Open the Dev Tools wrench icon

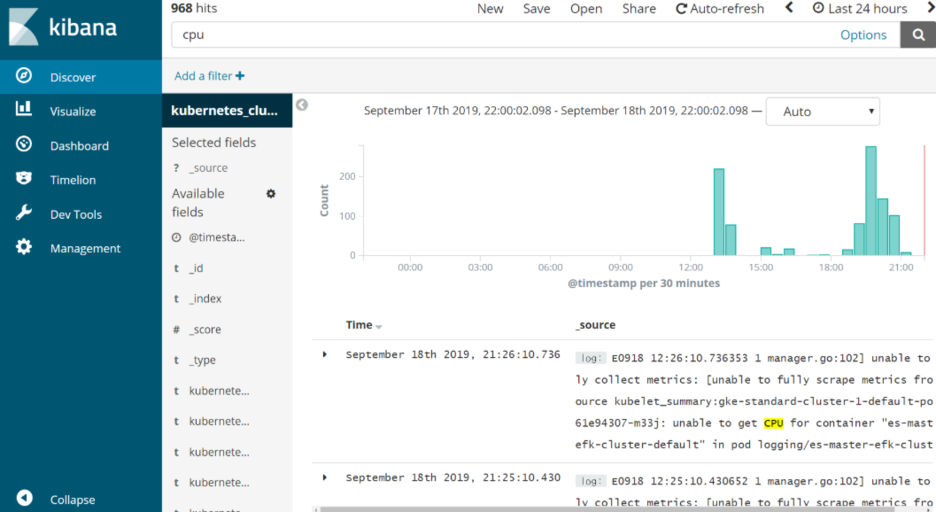23,212
